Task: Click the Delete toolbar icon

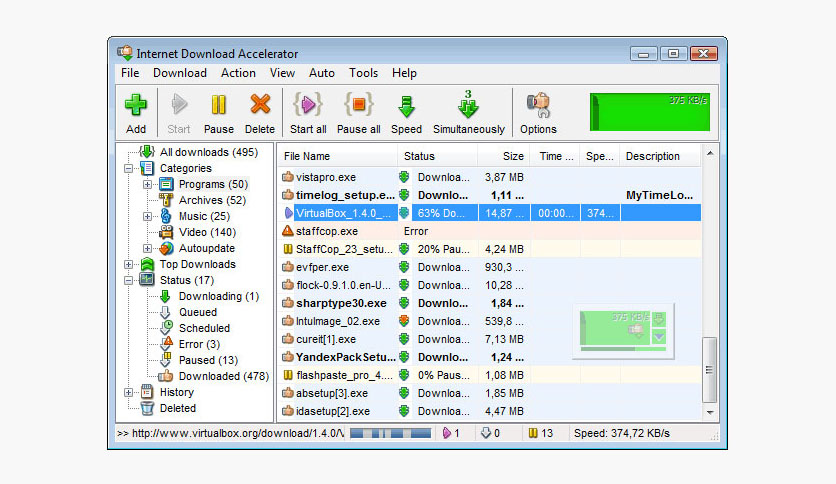Action: (260, 105)
